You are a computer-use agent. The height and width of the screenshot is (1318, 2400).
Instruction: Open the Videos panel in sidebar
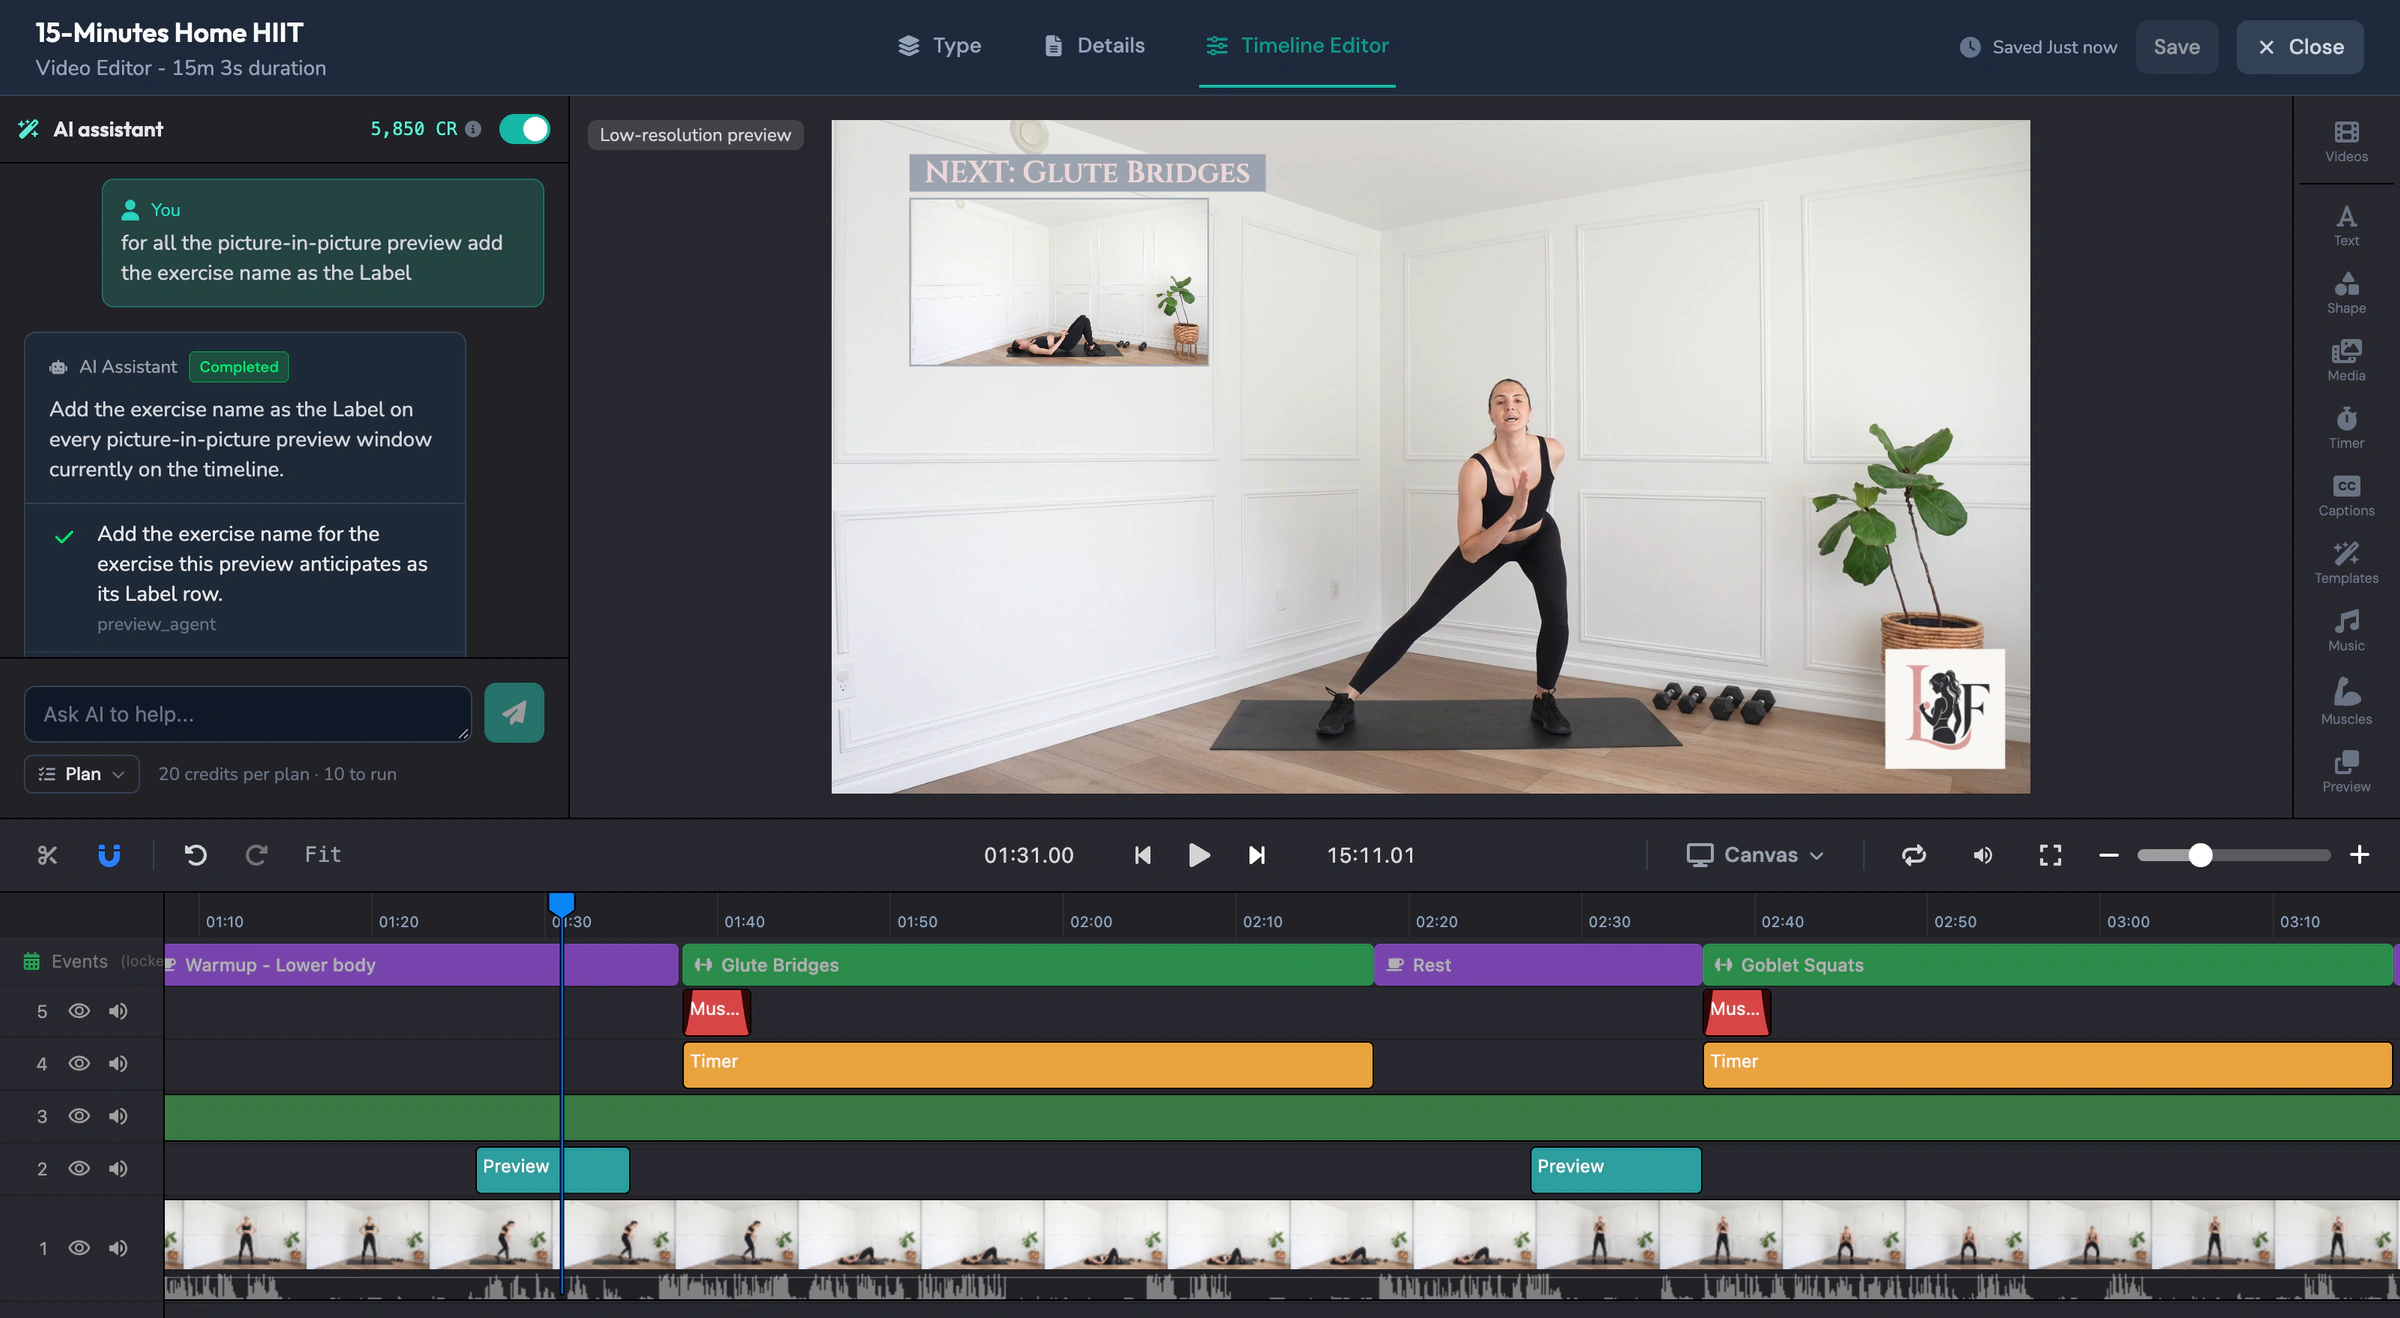click(2345, 142)
